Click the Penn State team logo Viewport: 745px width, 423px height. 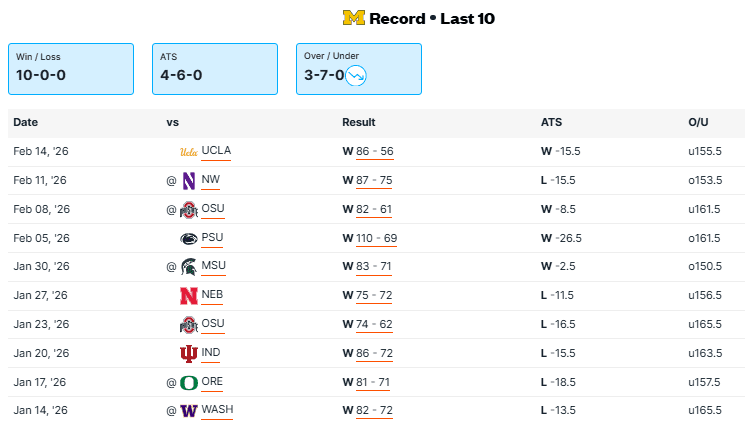(x=188, y=238)
